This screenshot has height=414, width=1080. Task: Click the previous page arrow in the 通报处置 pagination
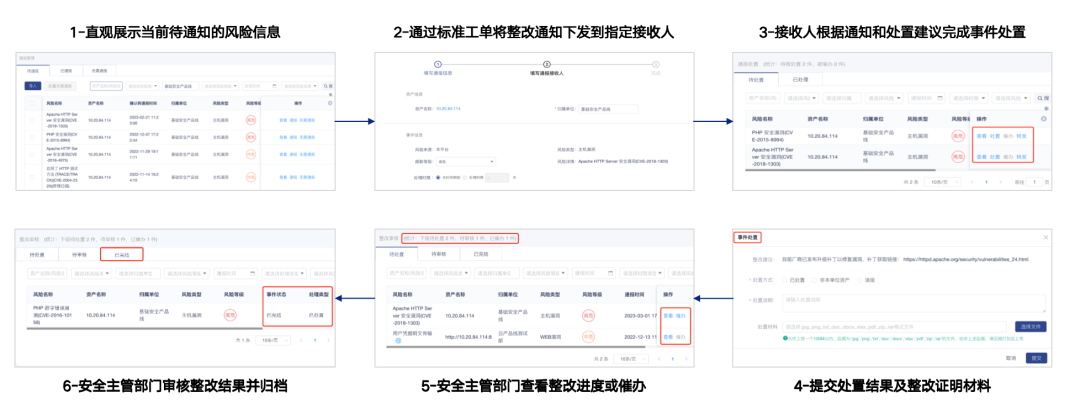click(x=970, y=182)
